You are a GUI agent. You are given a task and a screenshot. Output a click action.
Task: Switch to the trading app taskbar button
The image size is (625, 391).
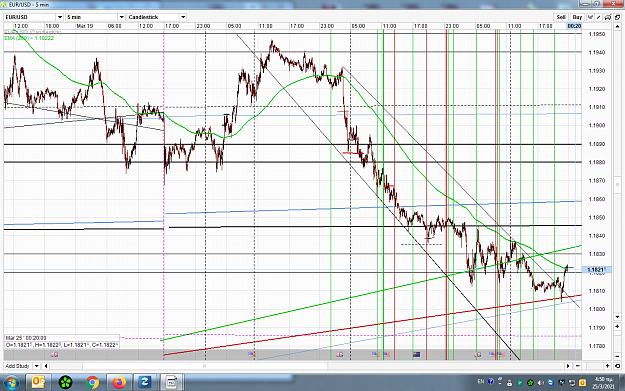172,383
